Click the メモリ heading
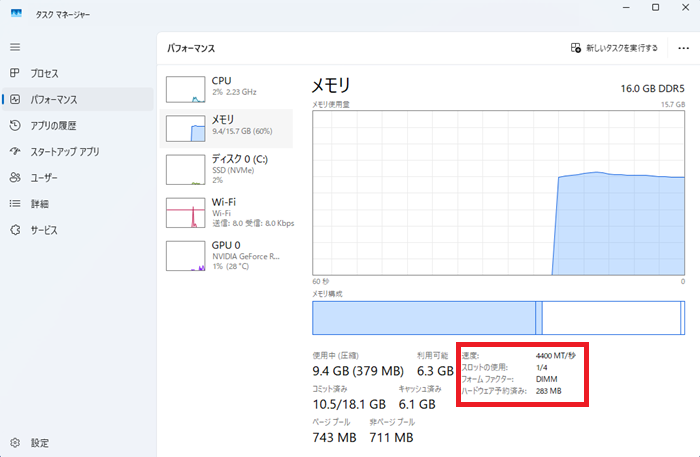The image size is (700, 457). click(x=331, y=85)
